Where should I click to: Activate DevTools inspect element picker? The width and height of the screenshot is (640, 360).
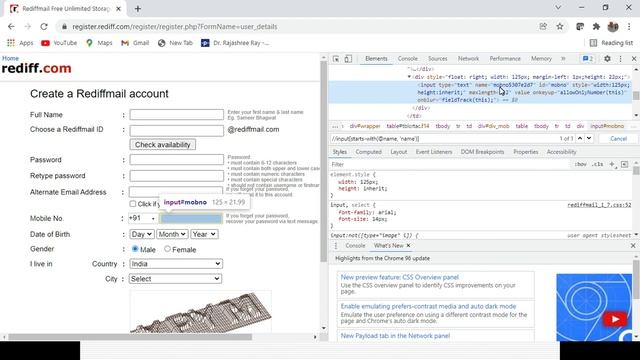336,59
